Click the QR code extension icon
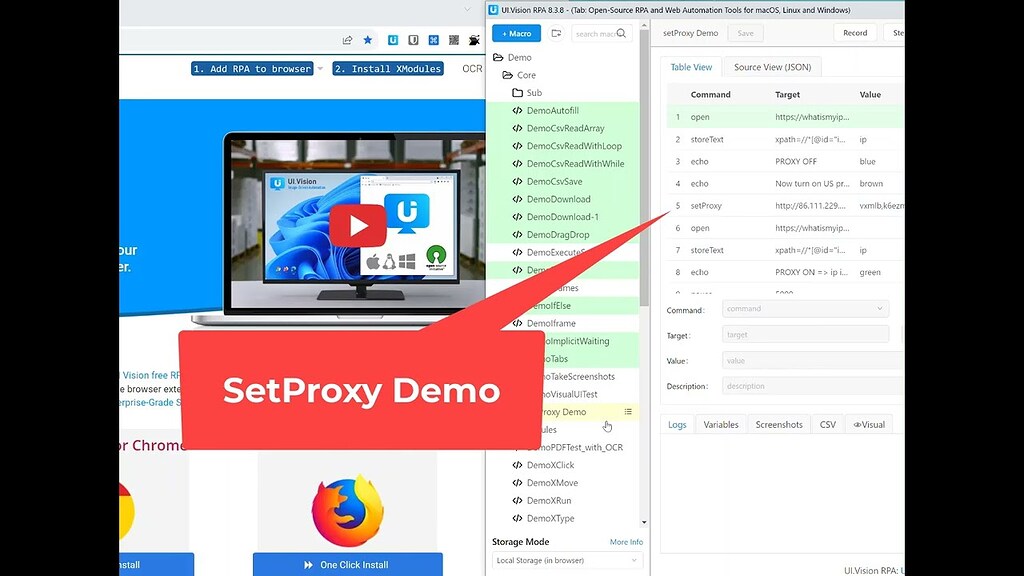Screen dimensions: 1024x576 point(453,40)
